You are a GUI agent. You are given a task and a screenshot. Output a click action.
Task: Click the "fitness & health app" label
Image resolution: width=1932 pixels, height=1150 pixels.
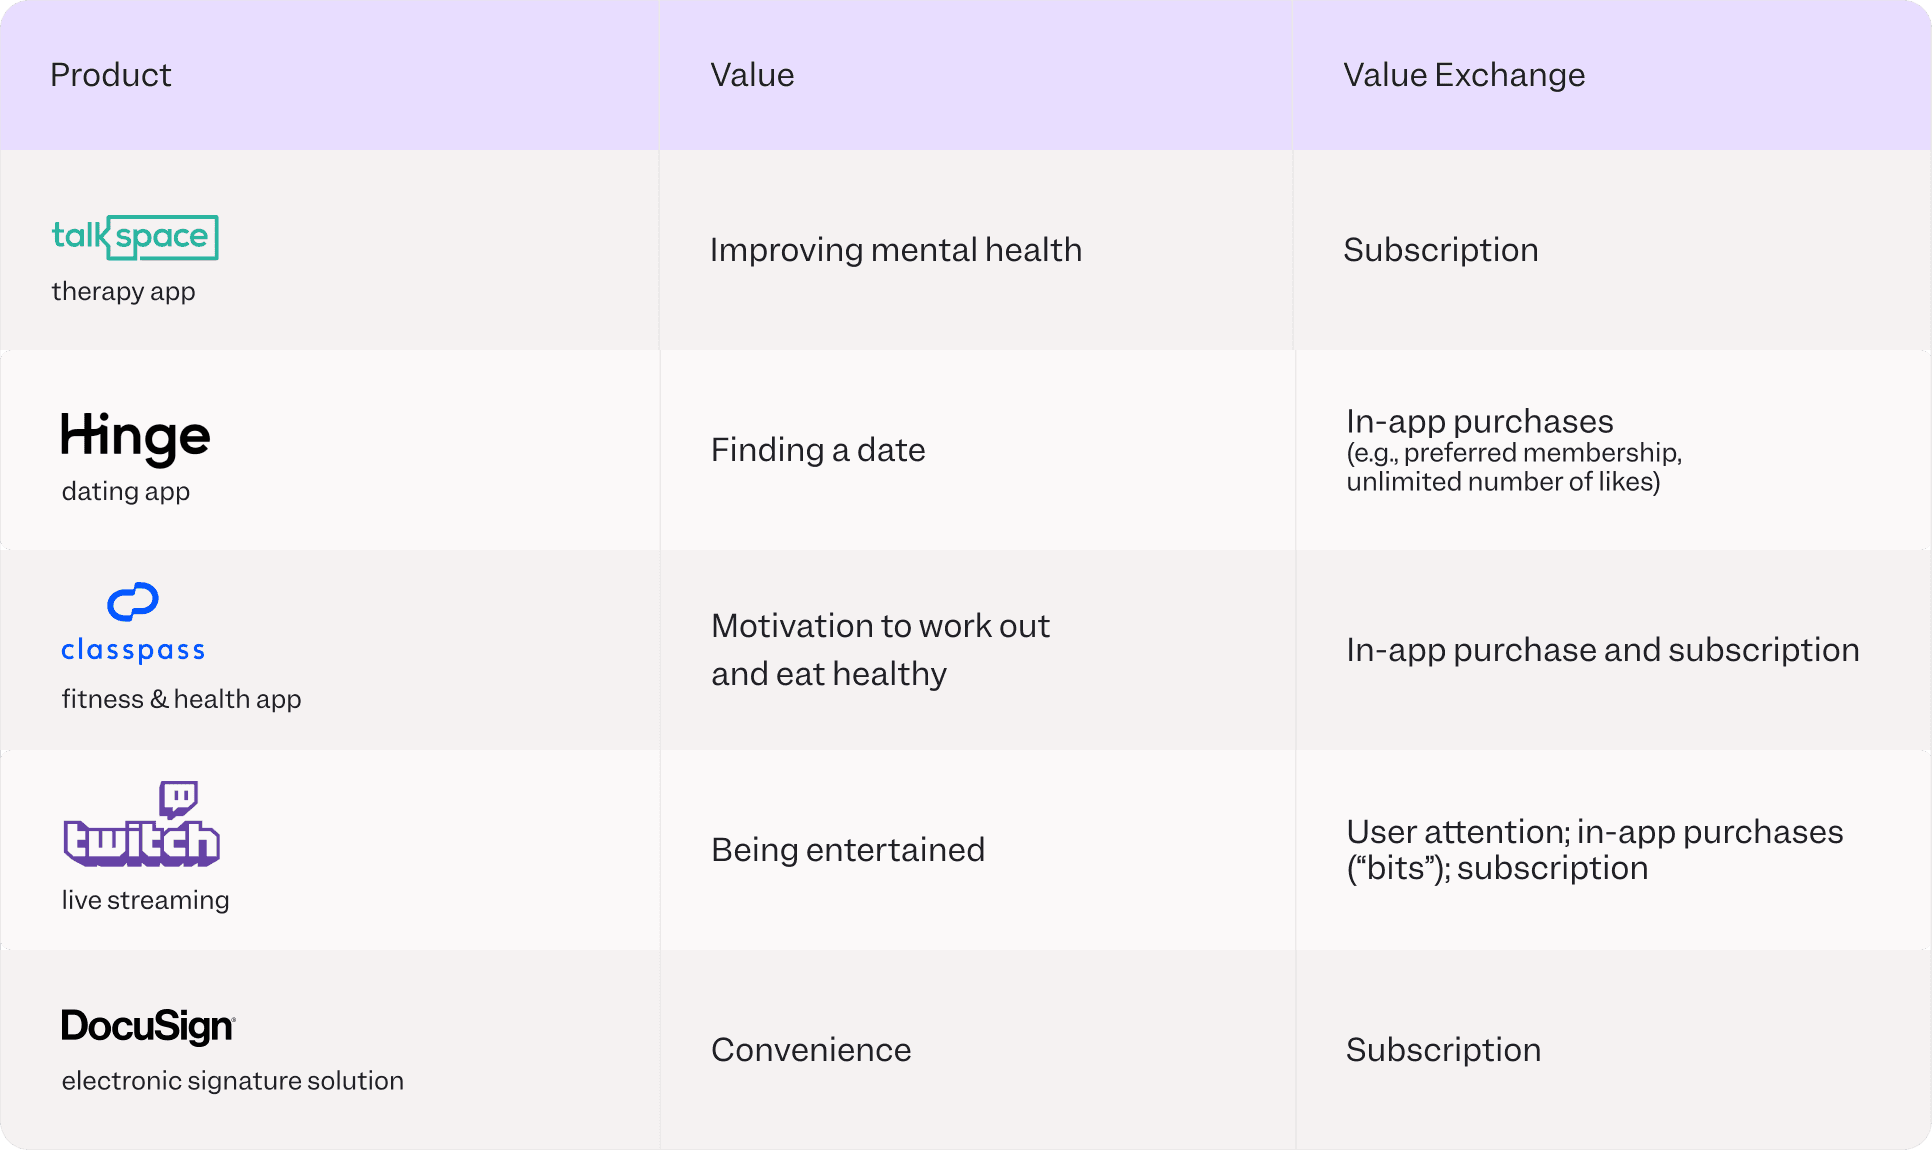(x=181, y=699)
